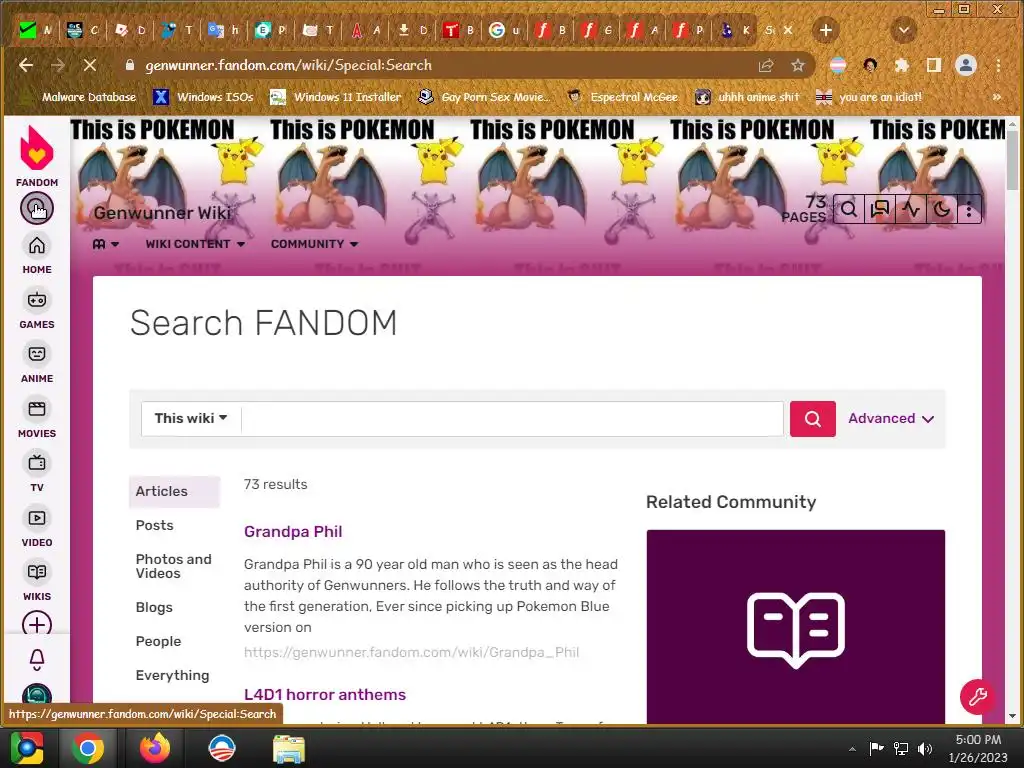Image resolution: width=1024 pixels, height=768 pixels.
Task: Click the Genwunner Wiki title link
Action: point(163,213)
